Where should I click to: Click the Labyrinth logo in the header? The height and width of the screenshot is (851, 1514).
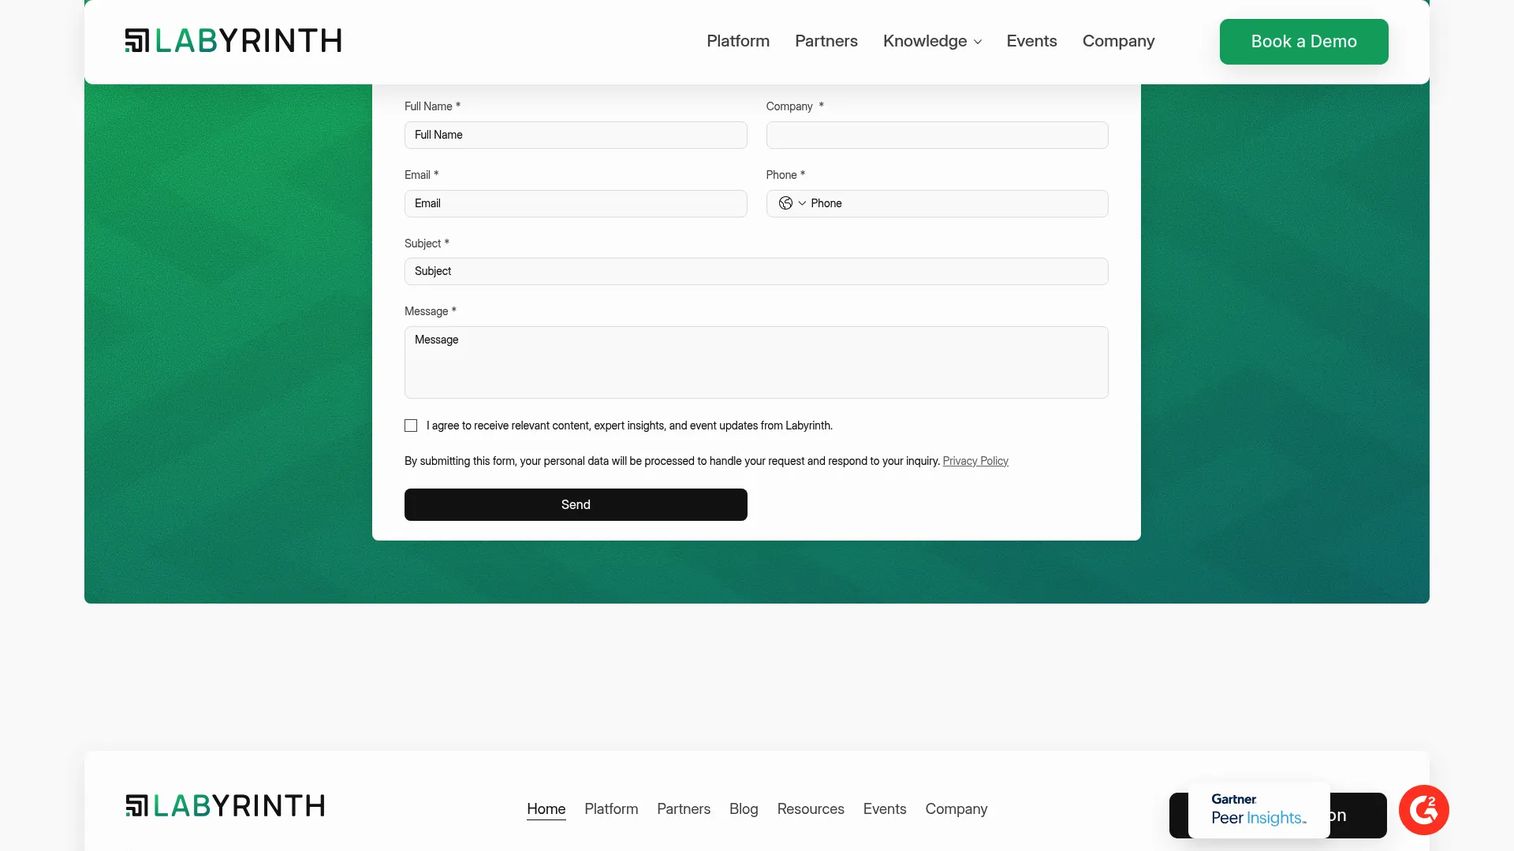pos(233,41)
